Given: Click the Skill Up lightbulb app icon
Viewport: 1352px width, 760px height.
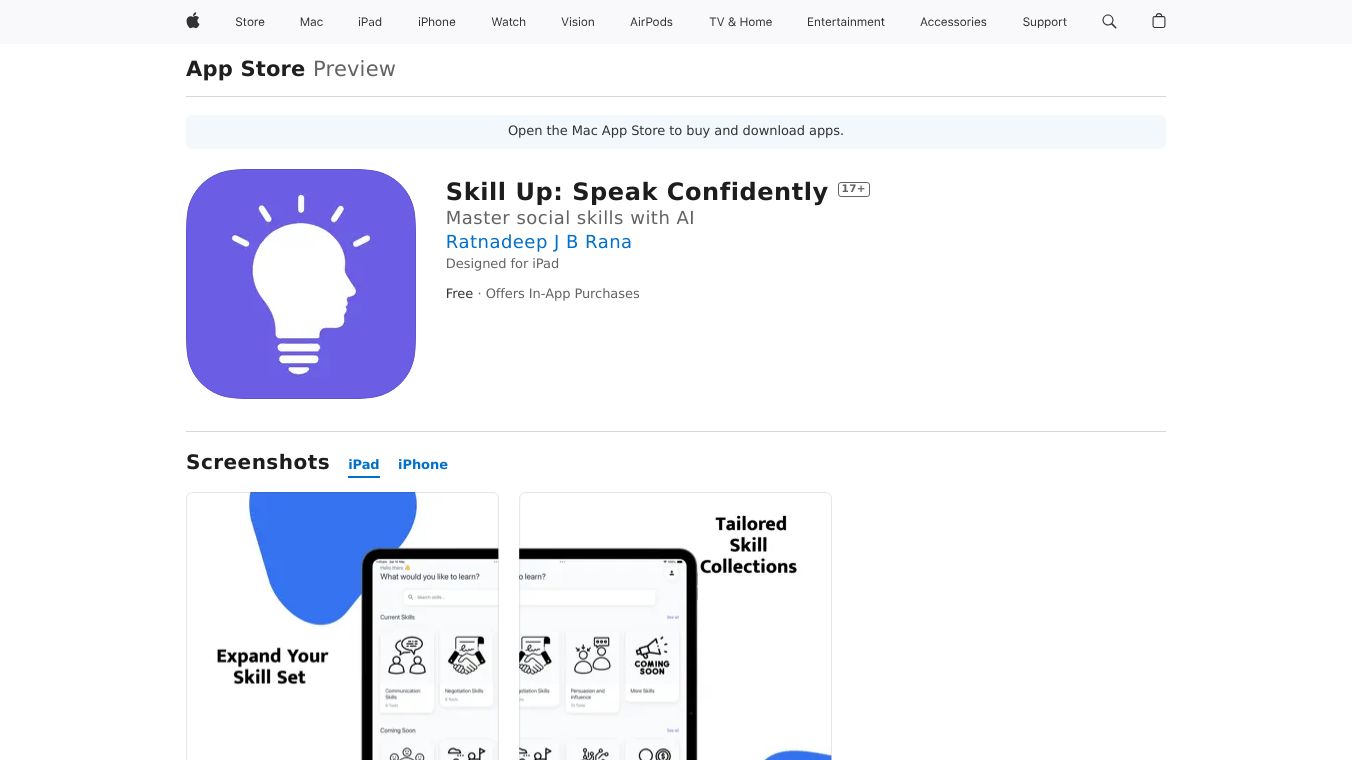Looking at the screenshot, I should pyautogui.click(x=301, y=284).
